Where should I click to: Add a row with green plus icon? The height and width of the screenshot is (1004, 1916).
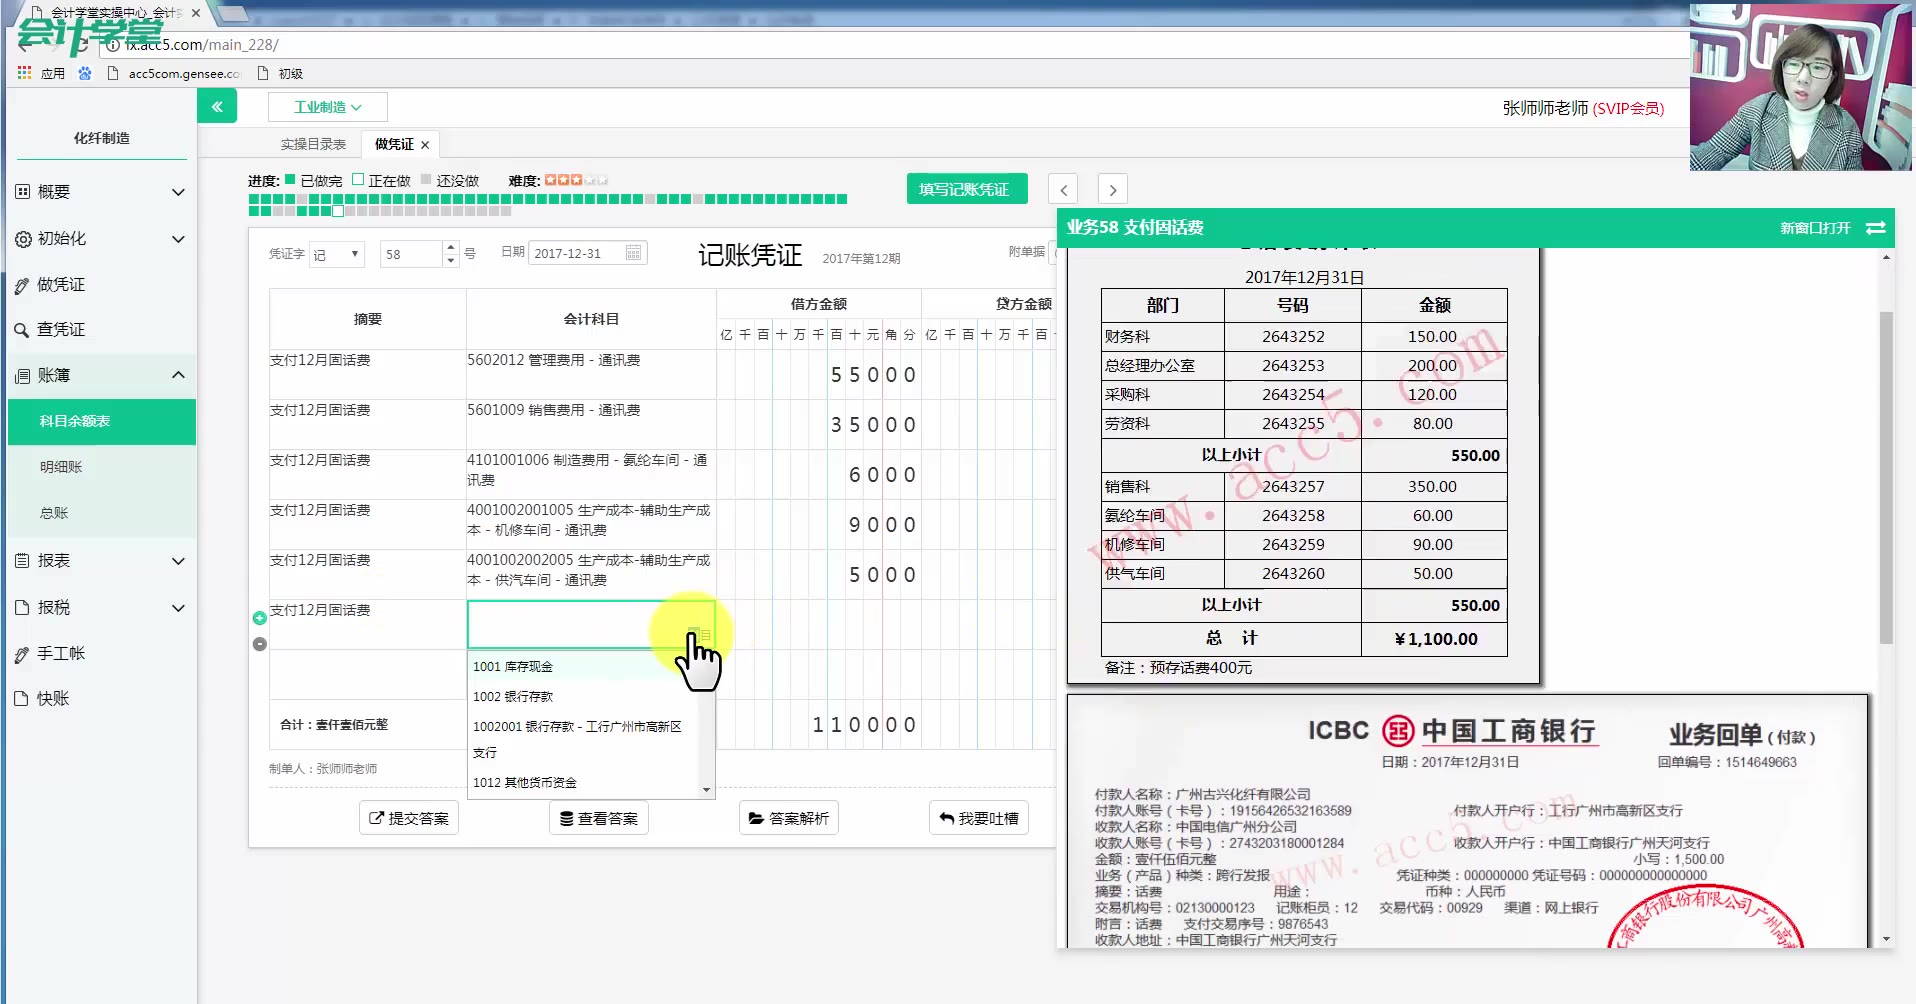[x=260, y=618]
